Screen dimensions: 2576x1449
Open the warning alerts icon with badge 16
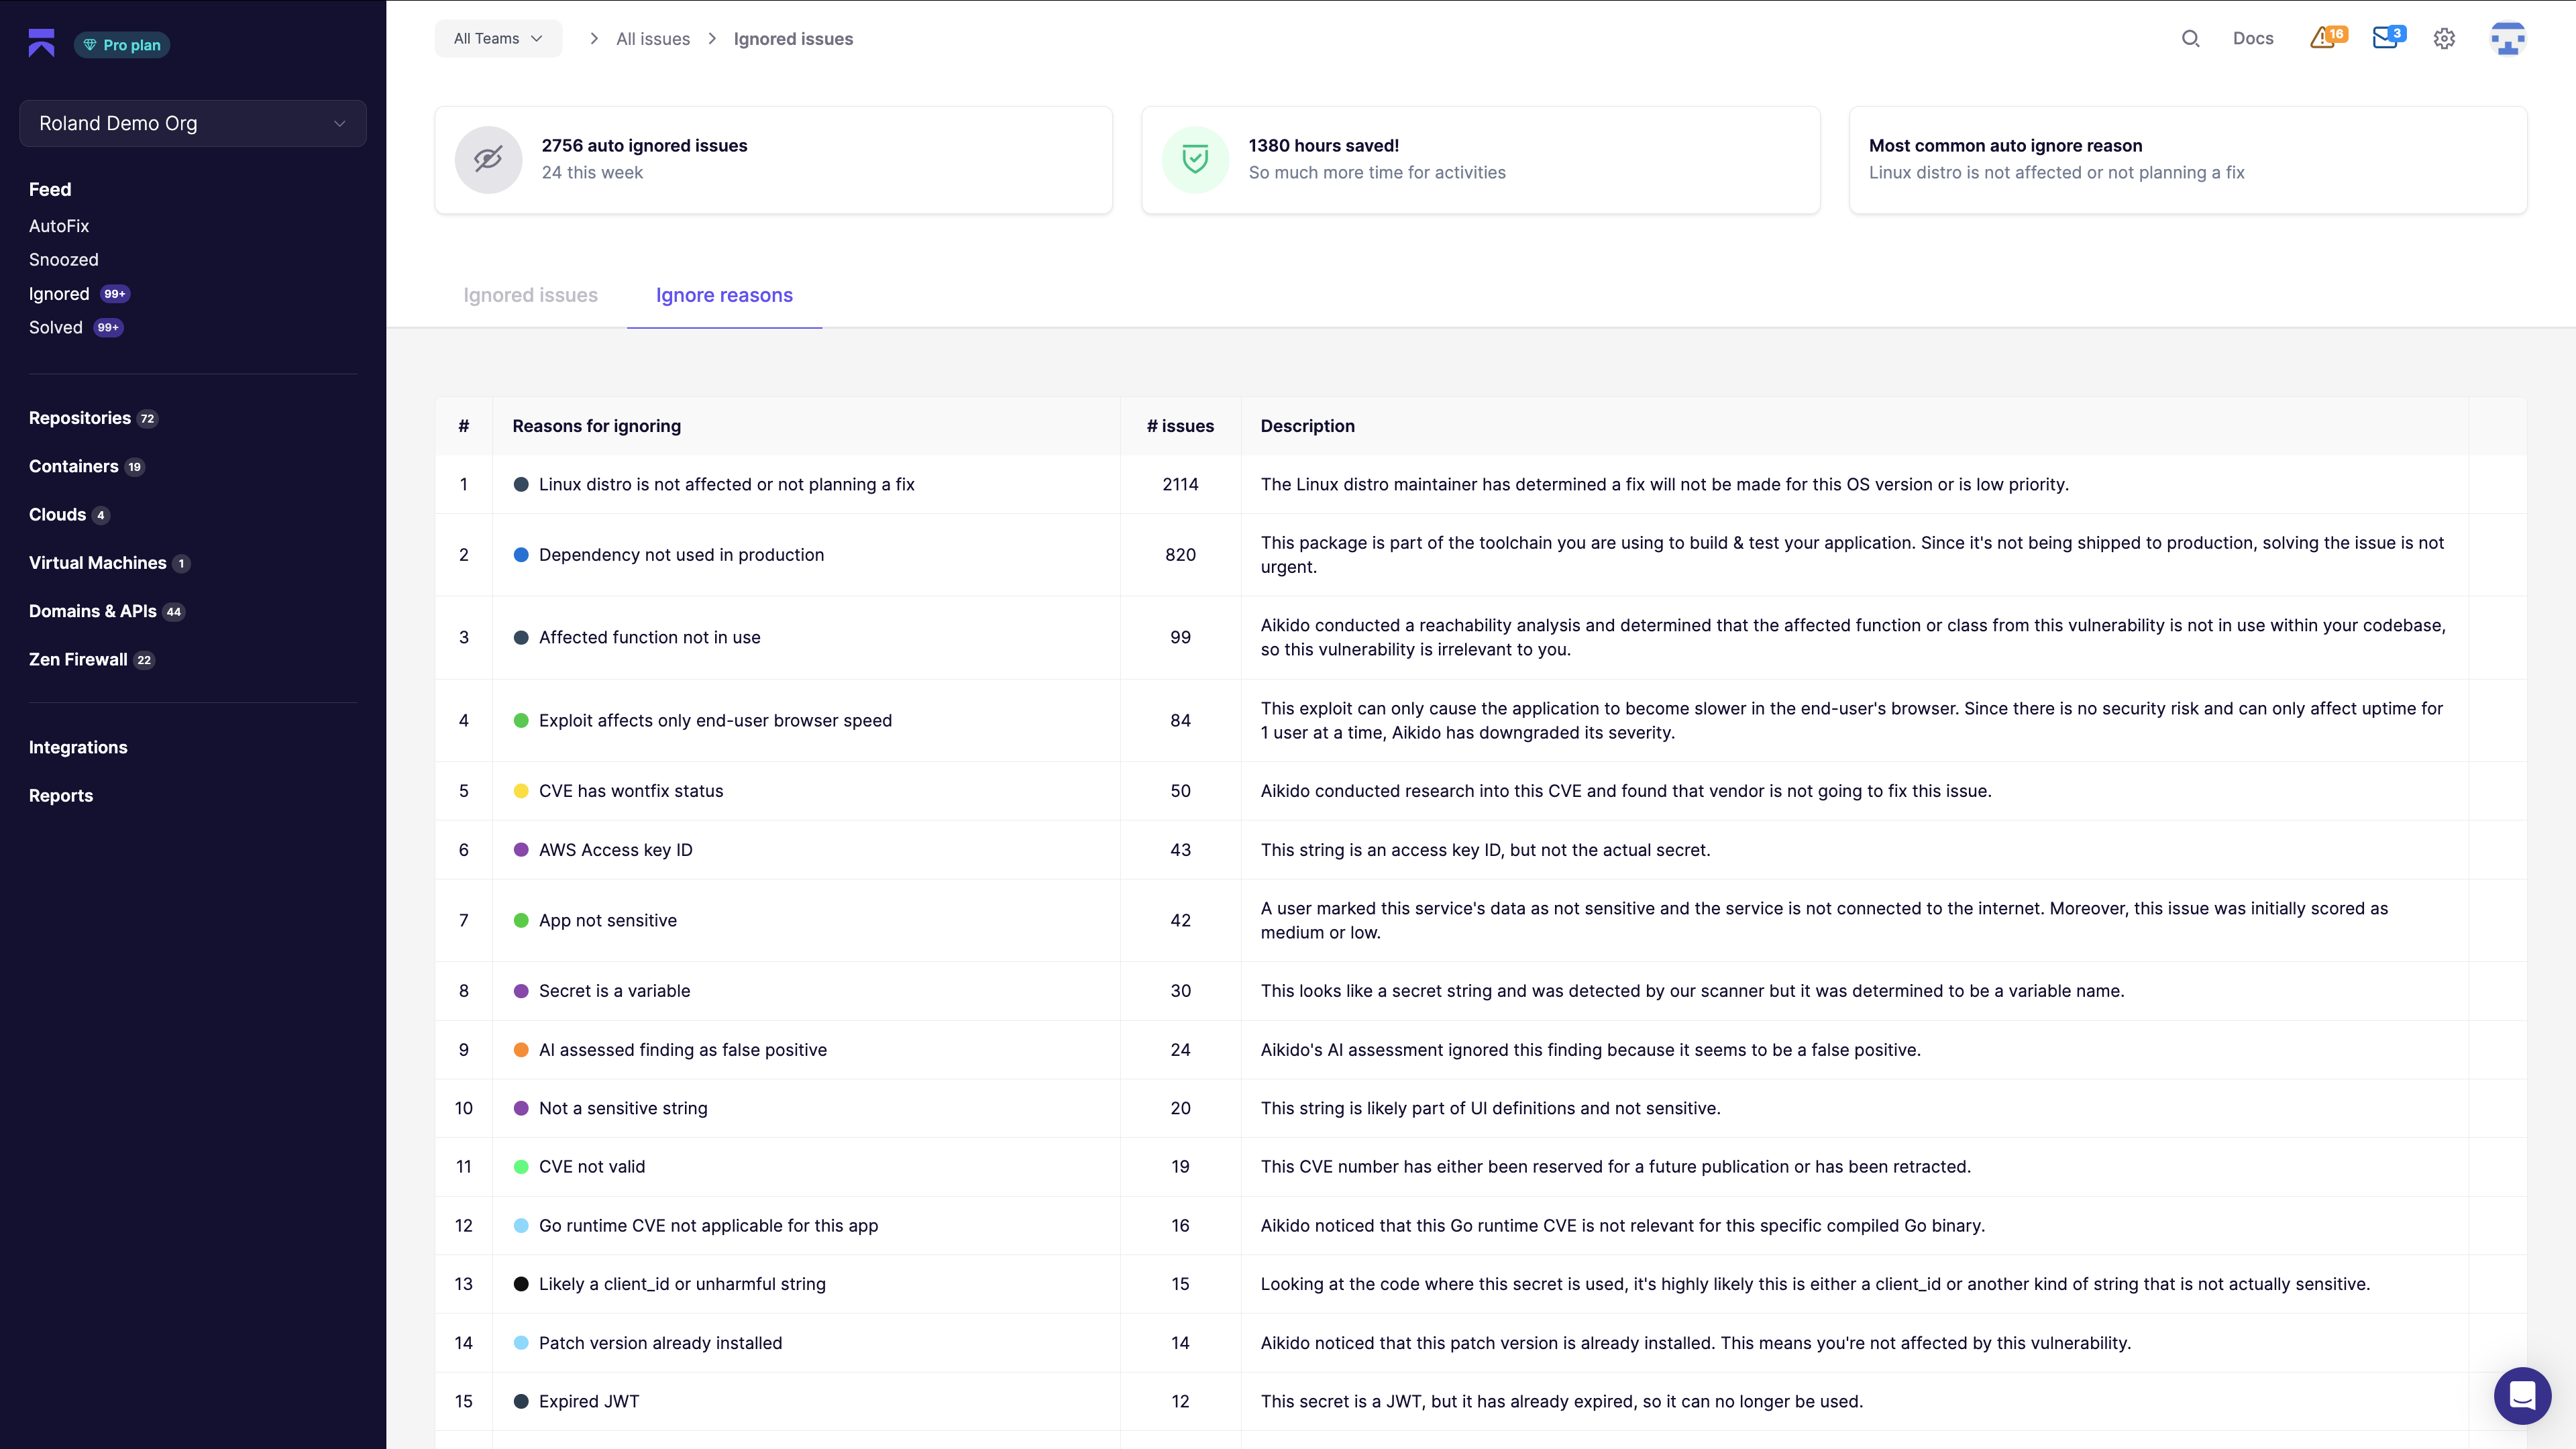point(2328,38)
